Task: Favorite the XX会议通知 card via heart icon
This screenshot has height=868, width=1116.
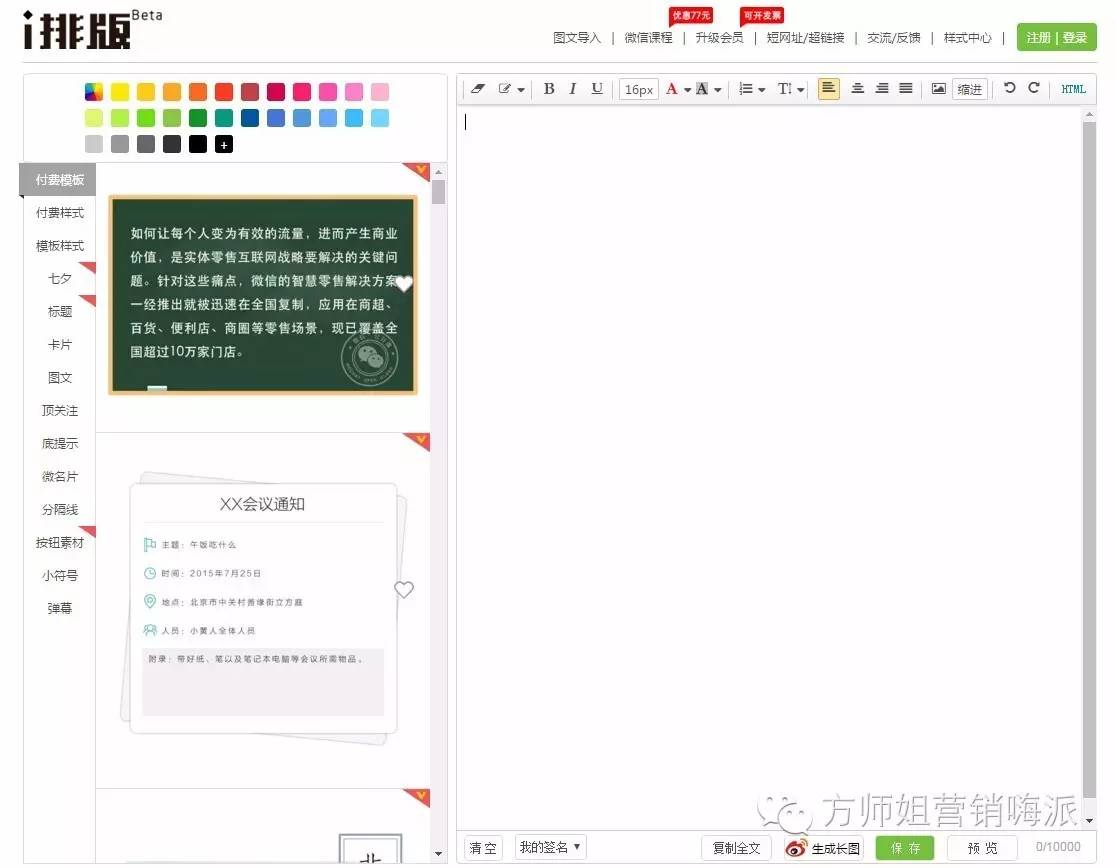Action: 404,589
